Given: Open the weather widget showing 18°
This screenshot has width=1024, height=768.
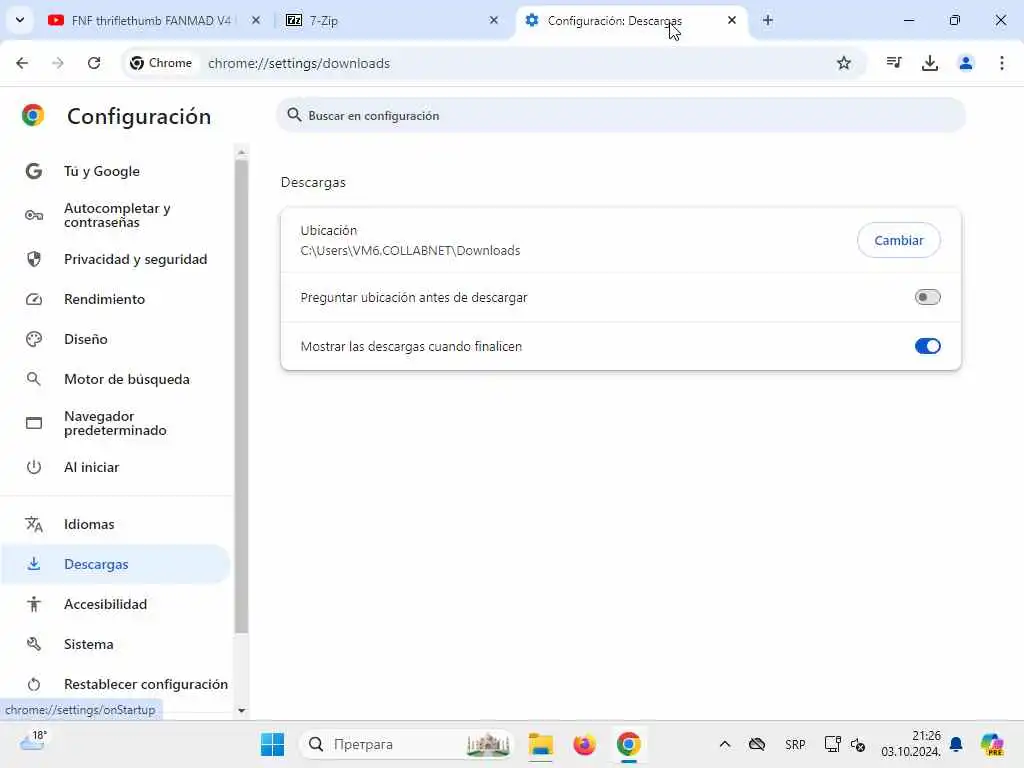Looking at the screenshot, I should pyautogui.click(x=33, y=741).
